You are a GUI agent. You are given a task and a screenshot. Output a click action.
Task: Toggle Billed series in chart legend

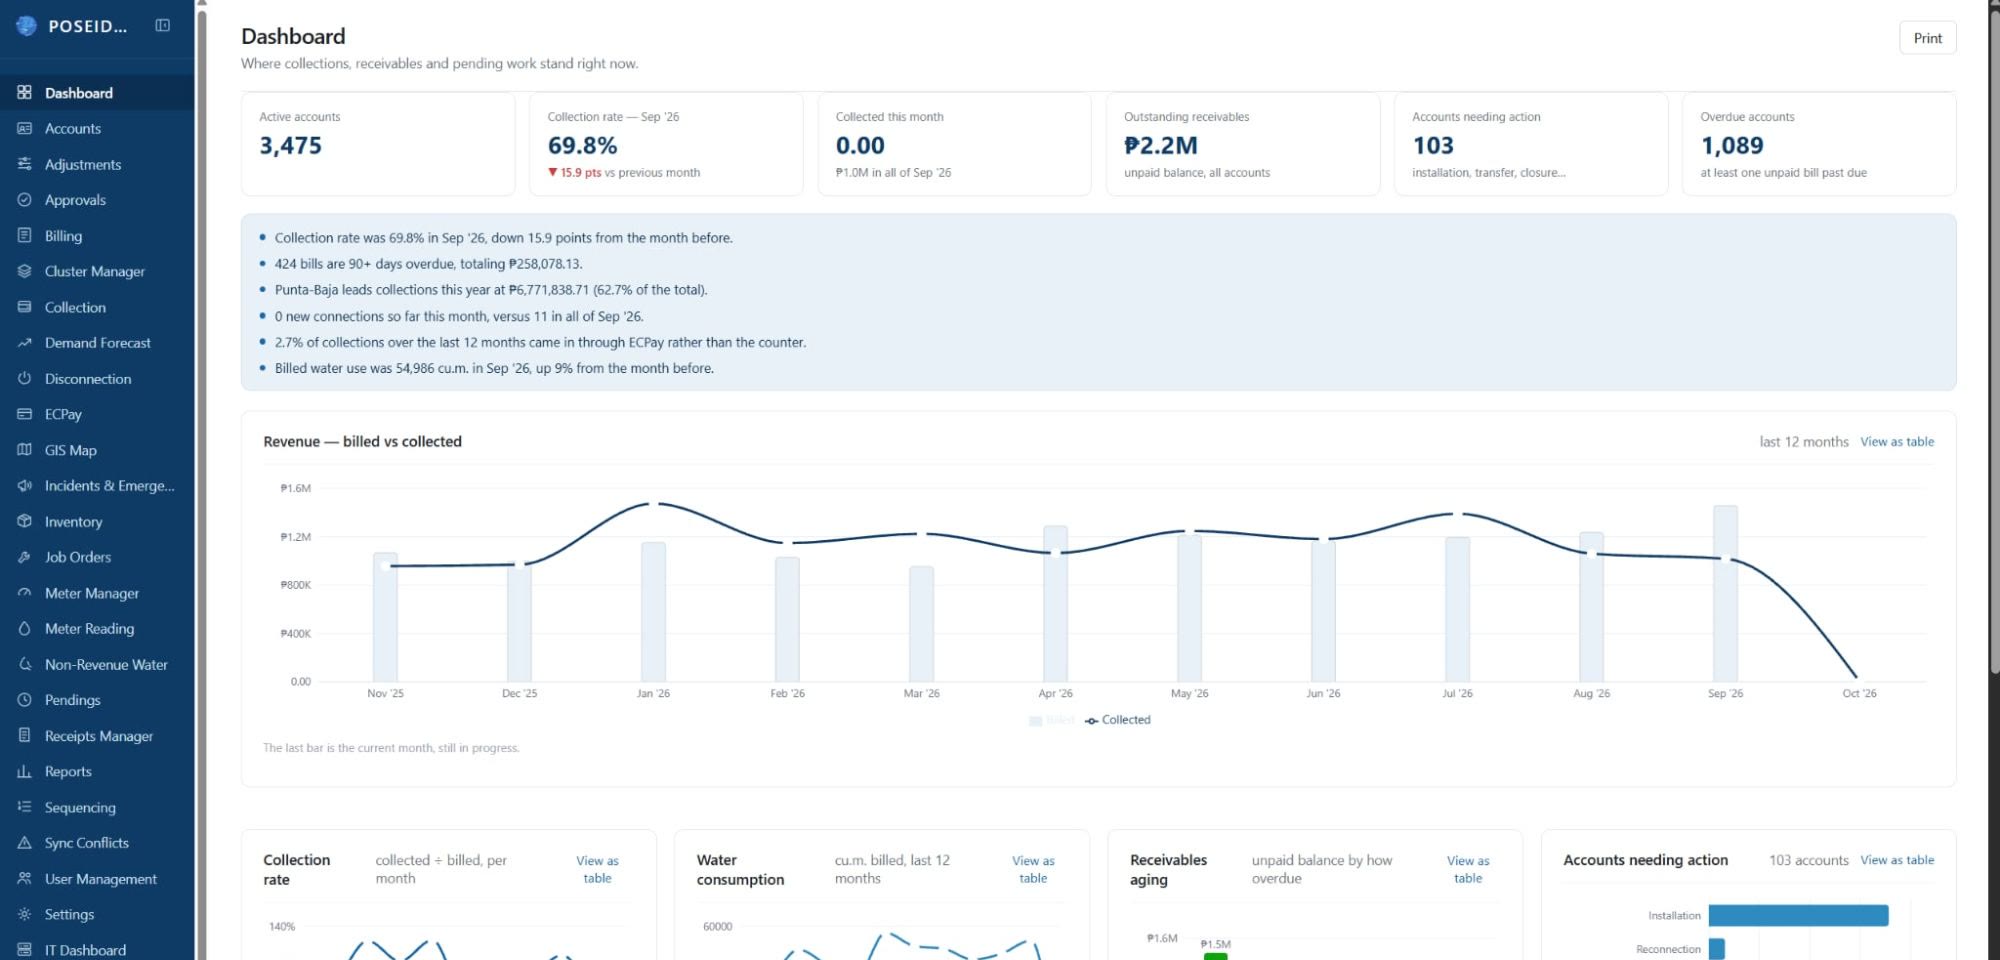coord(1052,720)
